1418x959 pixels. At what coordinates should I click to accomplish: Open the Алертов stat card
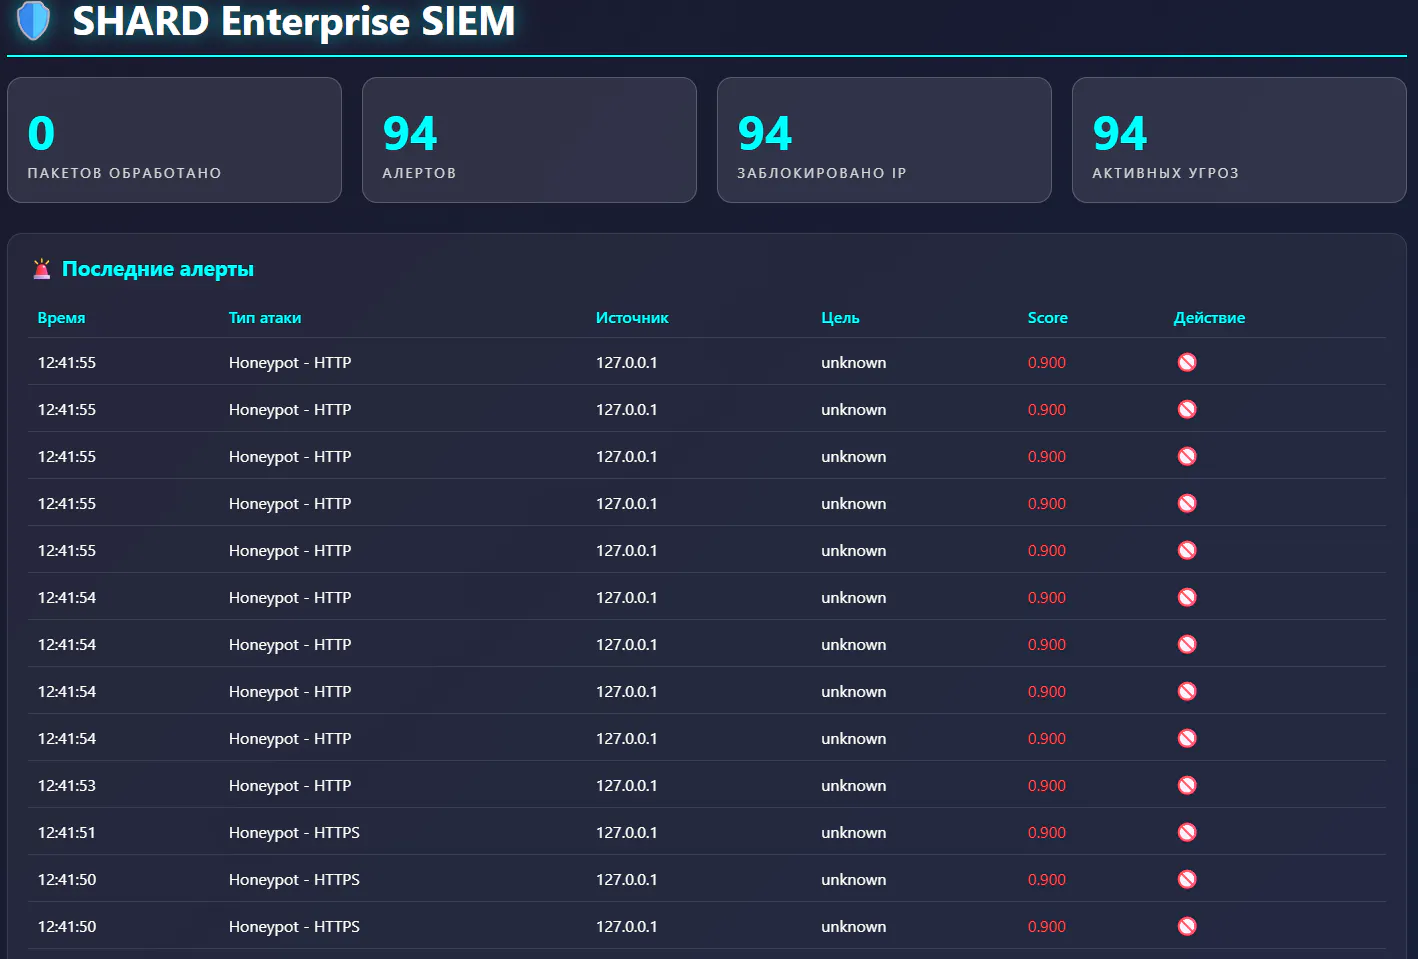point(529,140)
